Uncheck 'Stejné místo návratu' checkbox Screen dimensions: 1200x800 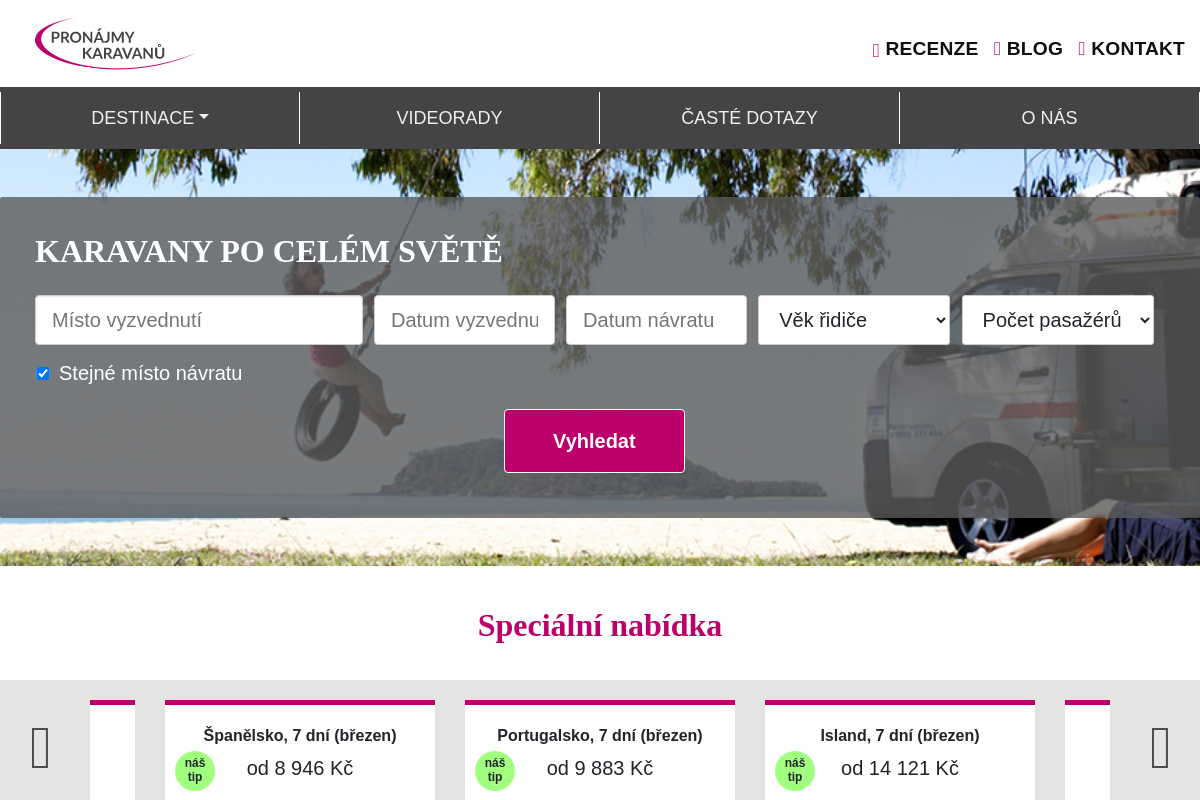coord(43,374)
